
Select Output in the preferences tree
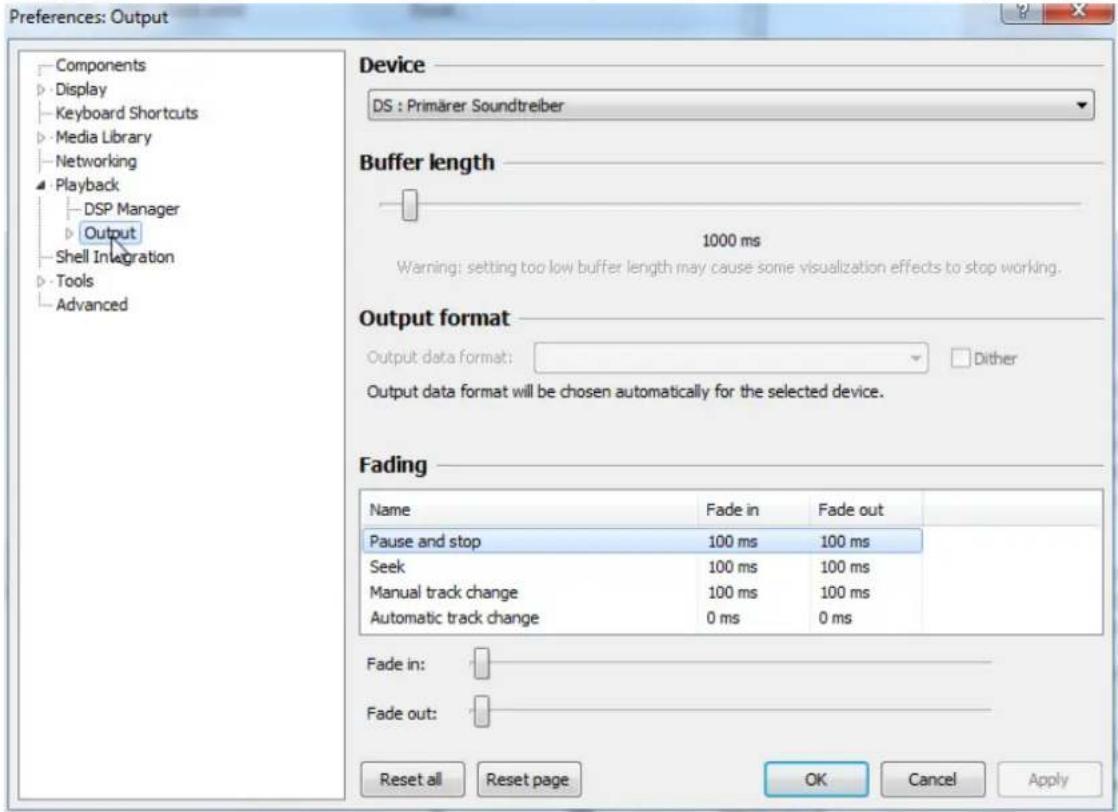point(110,233)
